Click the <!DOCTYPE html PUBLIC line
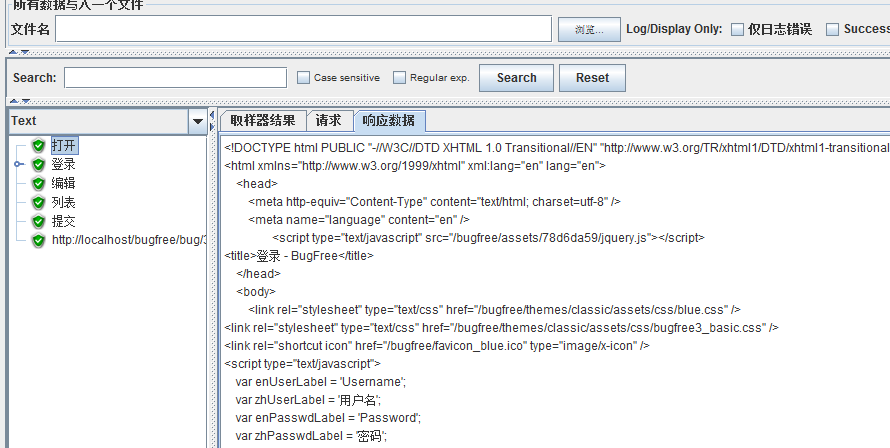Screen dimensions: 890x448 click(x=557, y=148)
